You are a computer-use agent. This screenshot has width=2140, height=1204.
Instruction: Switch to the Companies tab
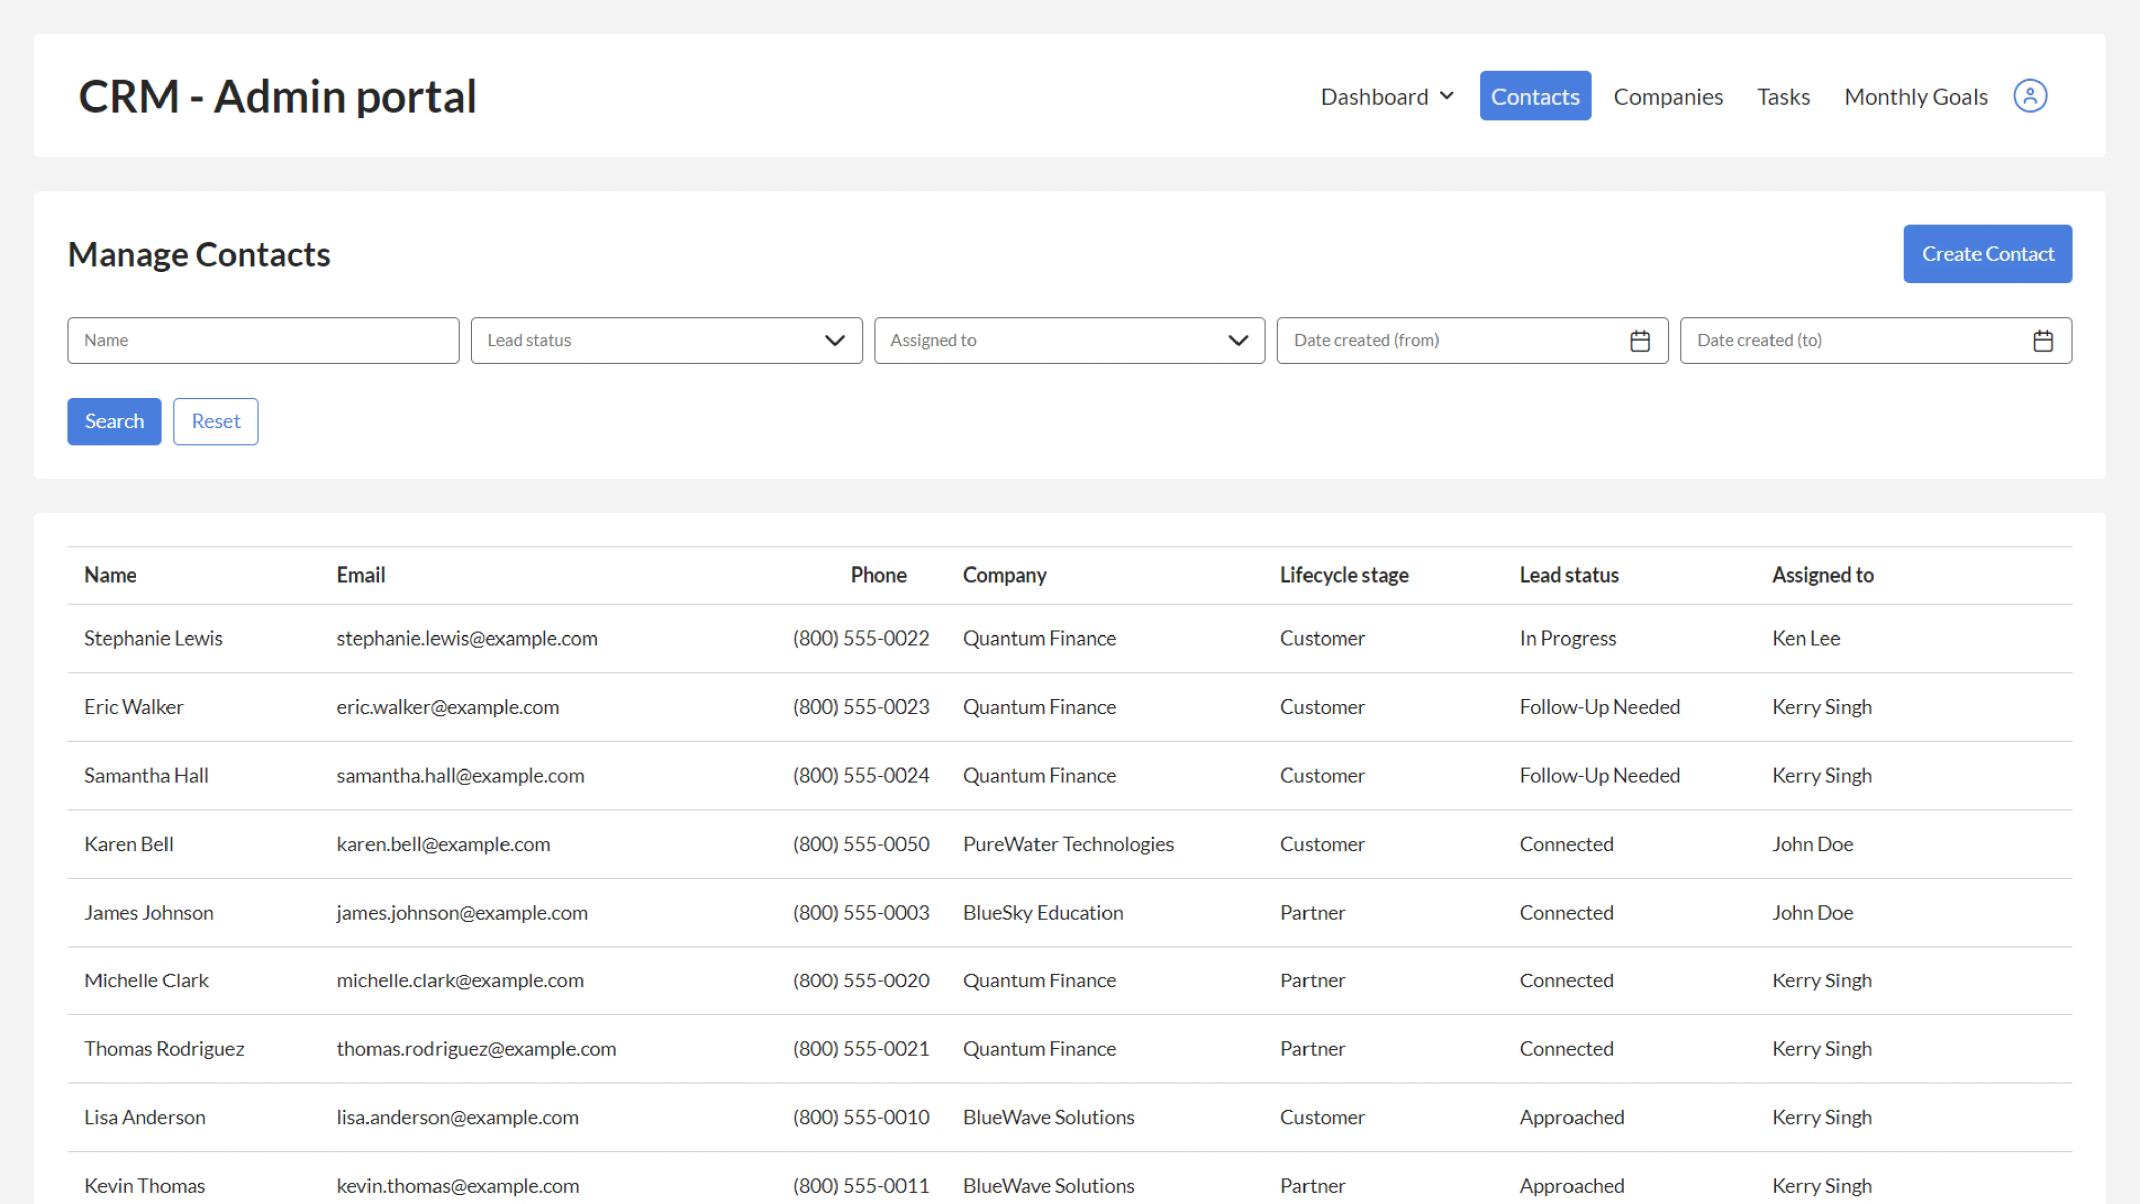tap(1667, 96)
